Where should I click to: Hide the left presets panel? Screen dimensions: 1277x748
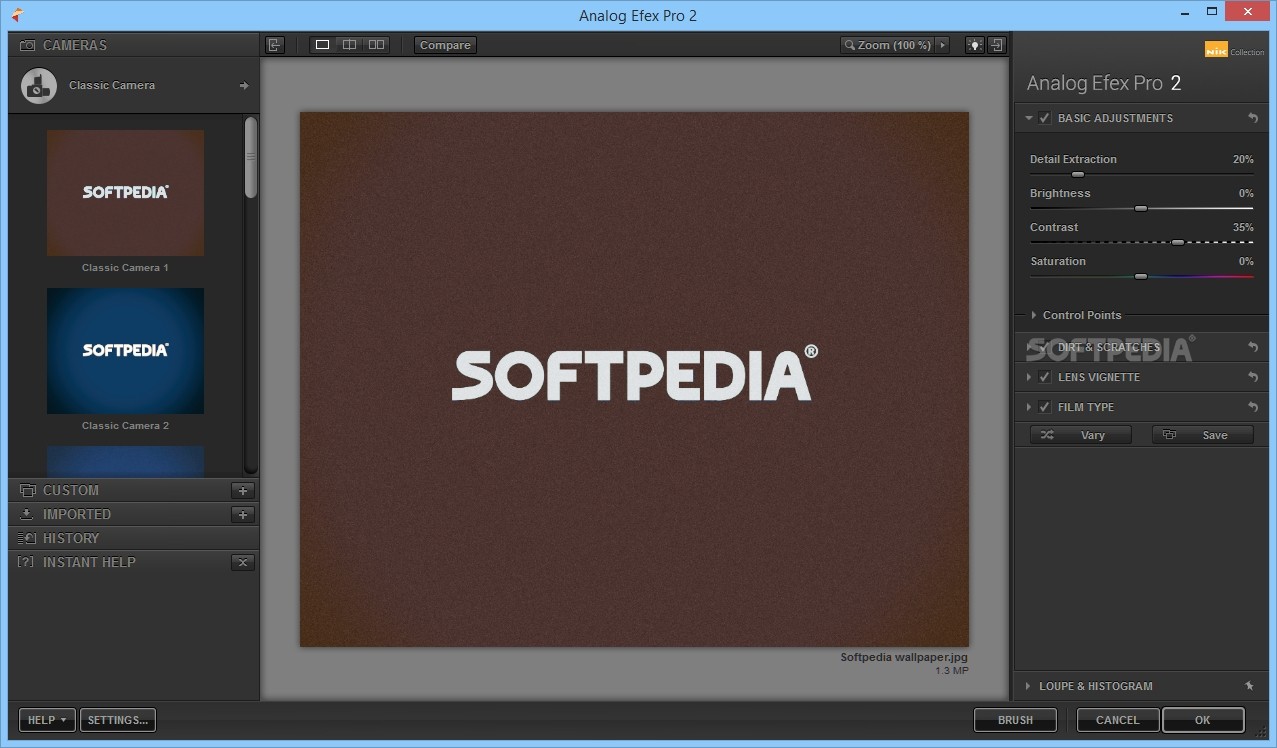coord(275,45)
